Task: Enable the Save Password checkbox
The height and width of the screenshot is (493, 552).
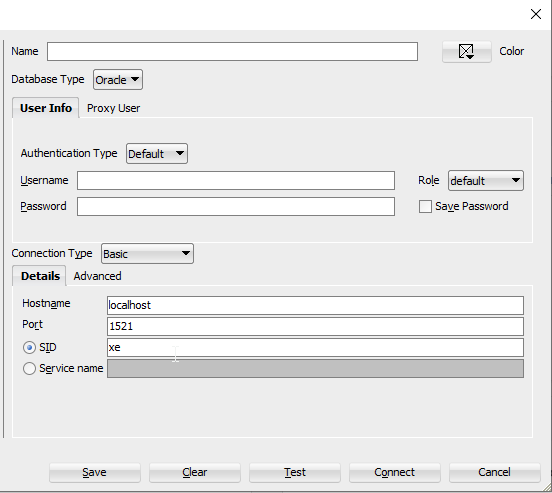Action: pyautogui.click(x=425, y=206)
